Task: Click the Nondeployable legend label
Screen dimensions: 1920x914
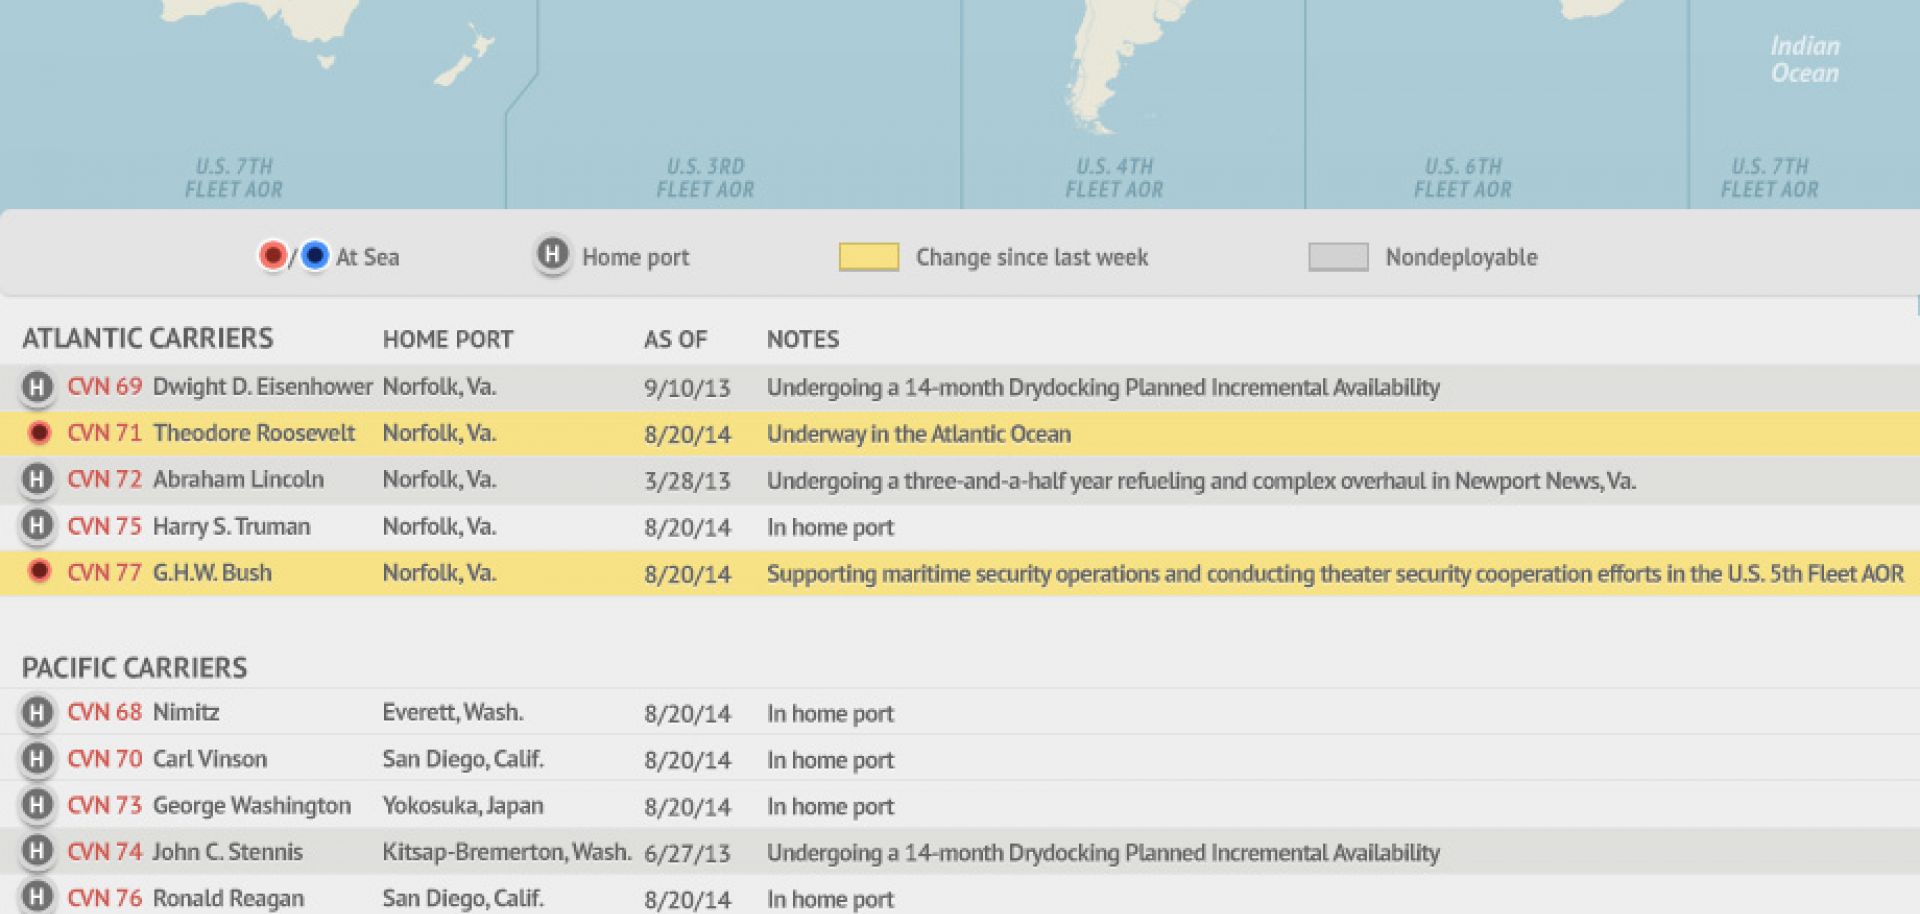Action: pos(1461,257)
